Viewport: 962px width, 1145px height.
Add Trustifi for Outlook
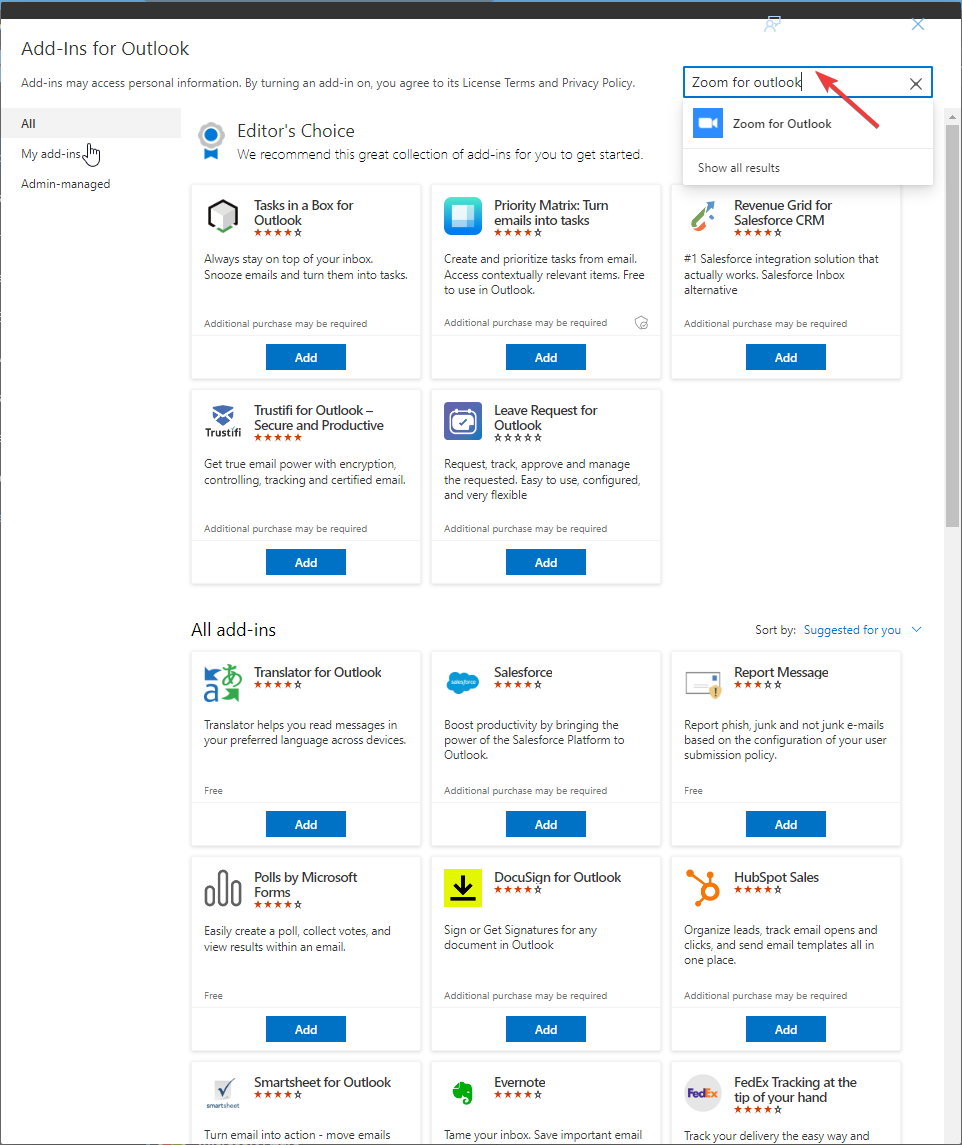pyautogui.click(x=305, y=562)
